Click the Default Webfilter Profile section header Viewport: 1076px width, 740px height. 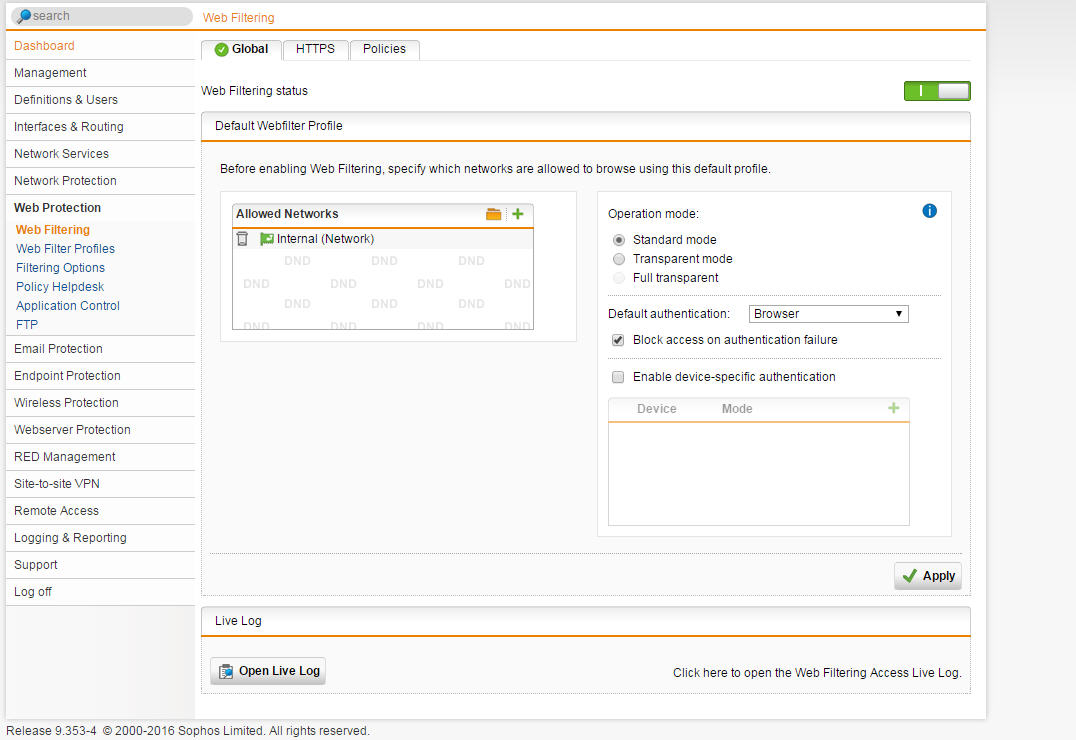585,126
